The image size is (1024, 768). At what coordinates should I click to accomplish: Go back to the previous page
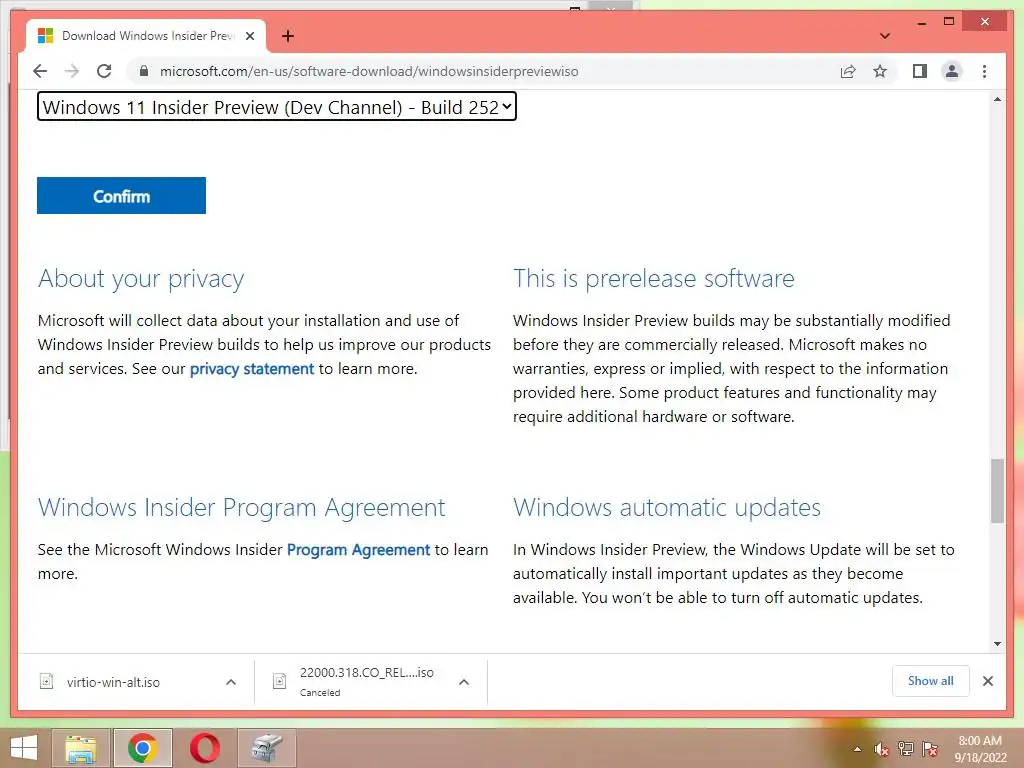click(x=40, y=71)
